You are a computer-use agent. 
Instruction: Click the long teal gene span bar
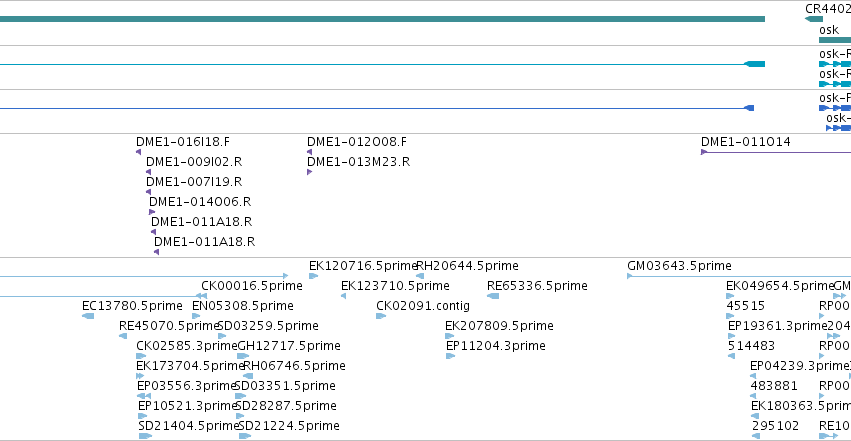pyautogui.click(x=382, y=19)
